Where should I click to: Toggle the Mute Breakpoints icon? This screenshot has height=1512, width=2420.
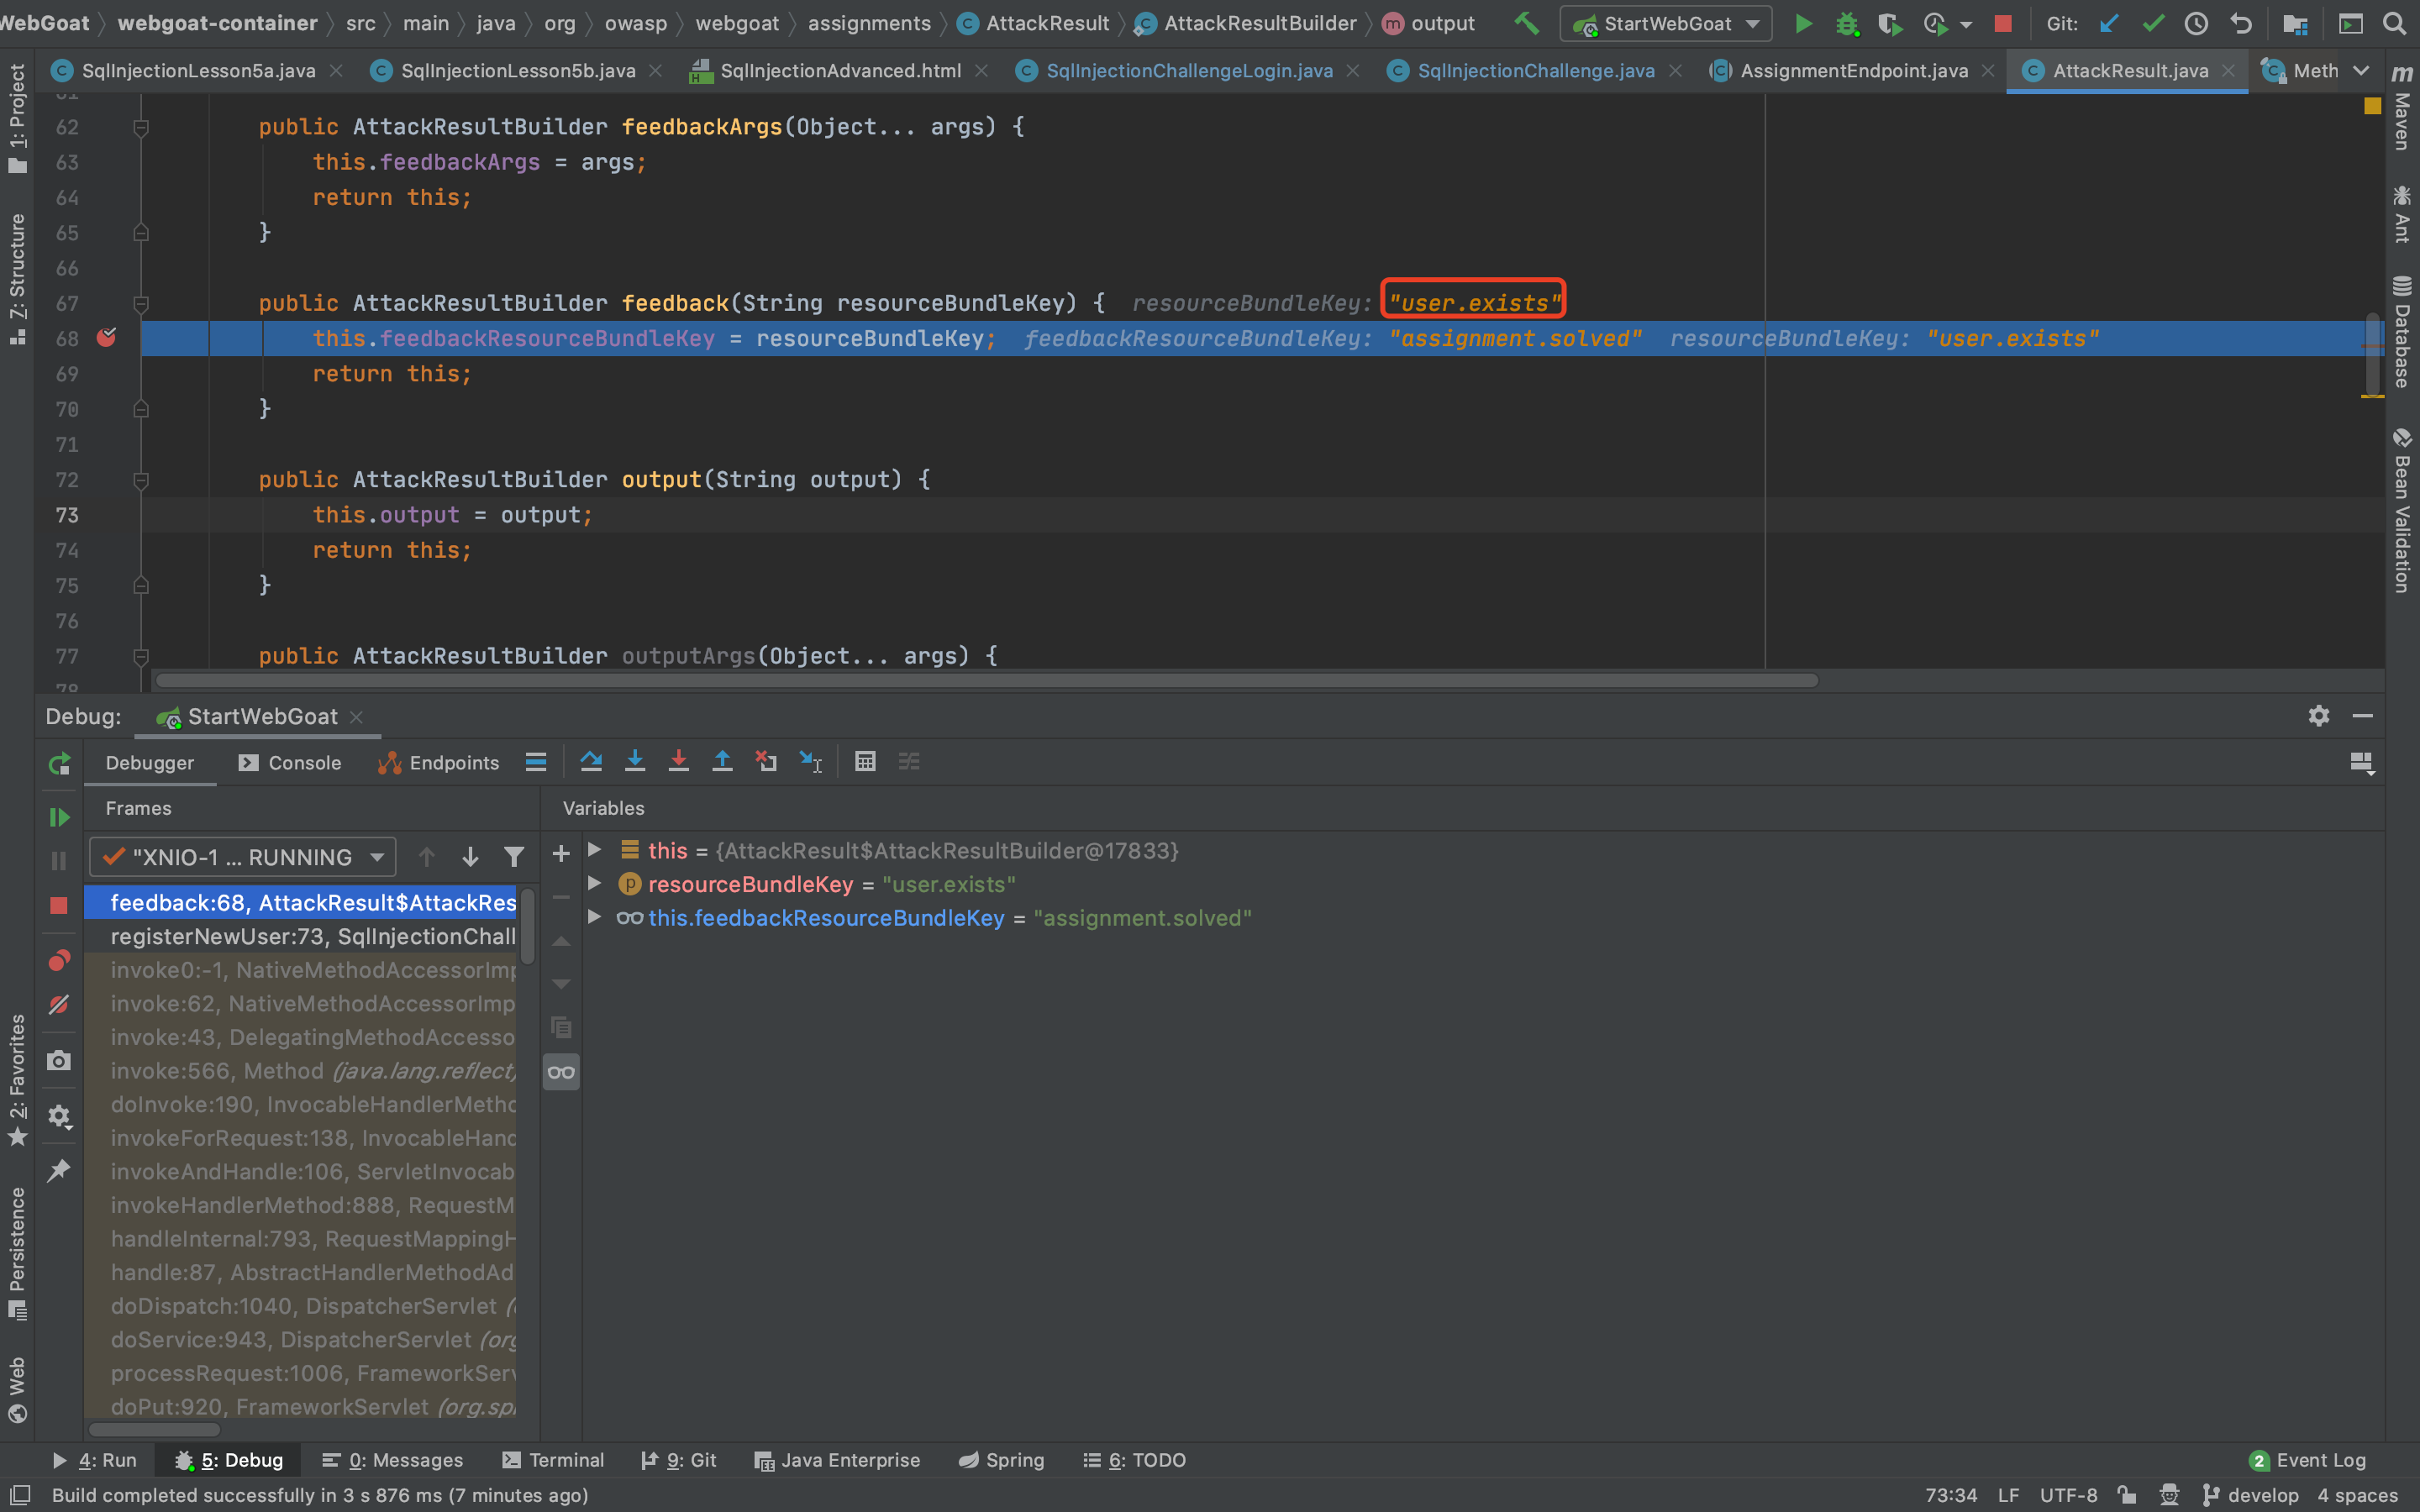(x=59, y=1004)
